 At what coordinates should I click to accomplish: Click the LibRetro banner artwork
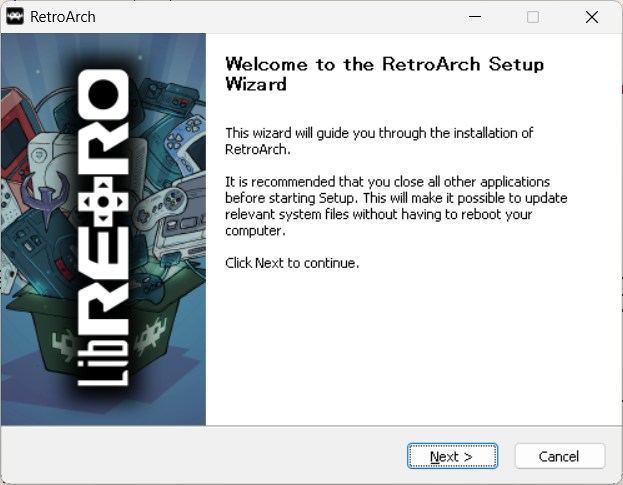[x=103, y=229]
